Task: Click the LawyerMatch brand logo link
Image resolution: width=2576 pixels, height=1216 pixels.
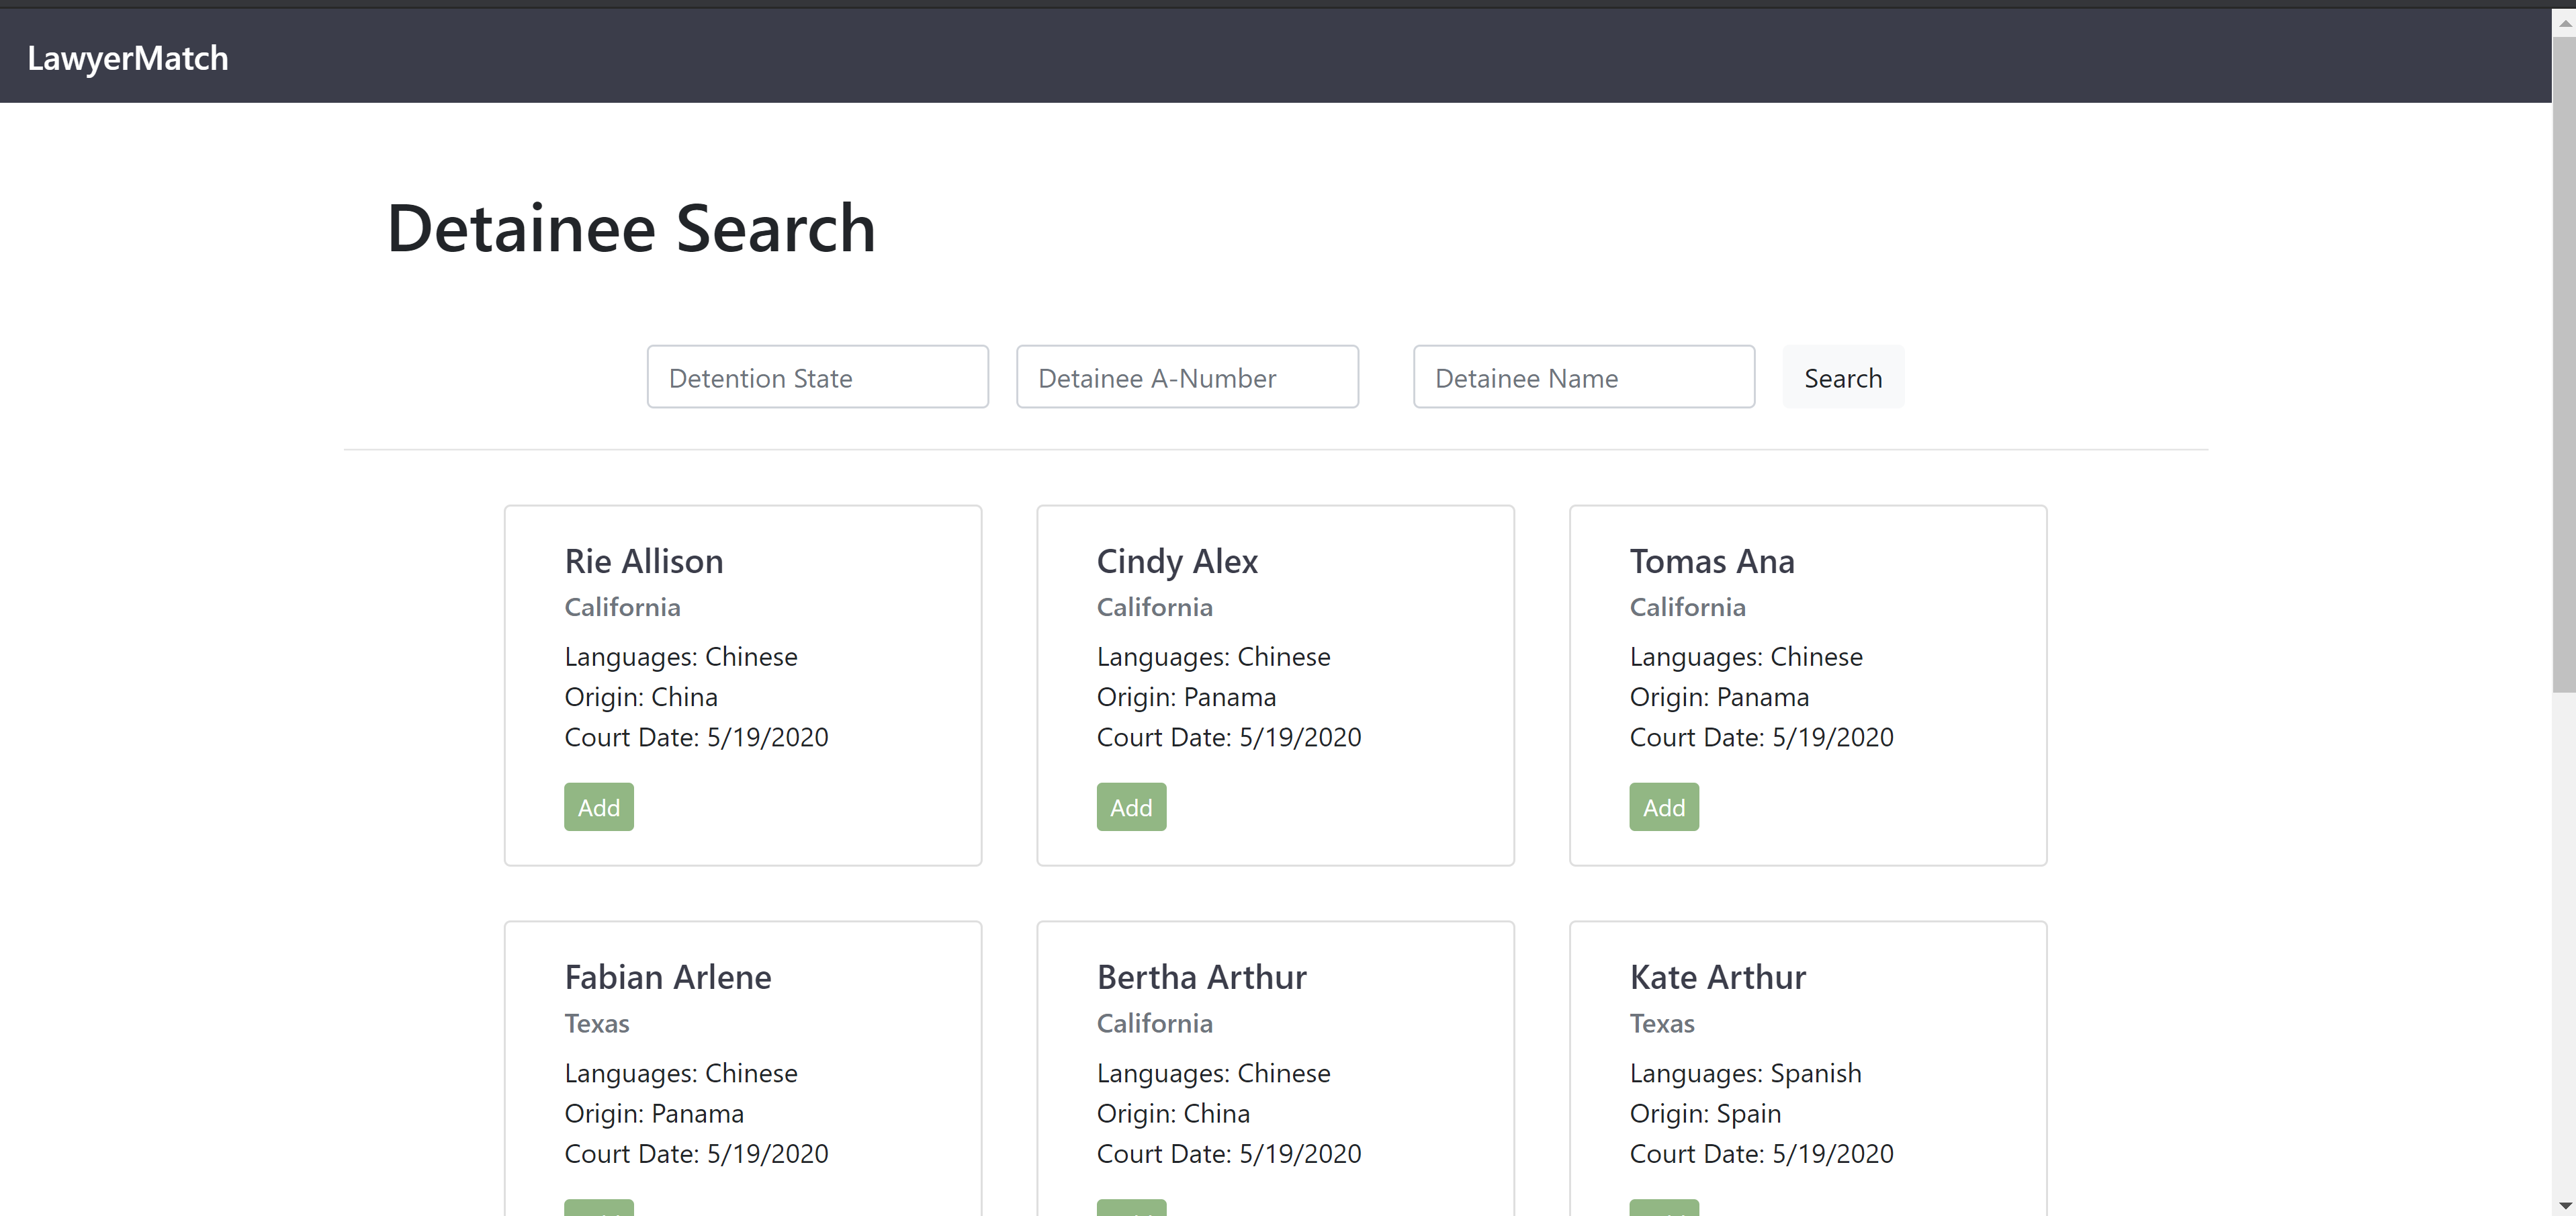Action: click(x=128, y=58)
